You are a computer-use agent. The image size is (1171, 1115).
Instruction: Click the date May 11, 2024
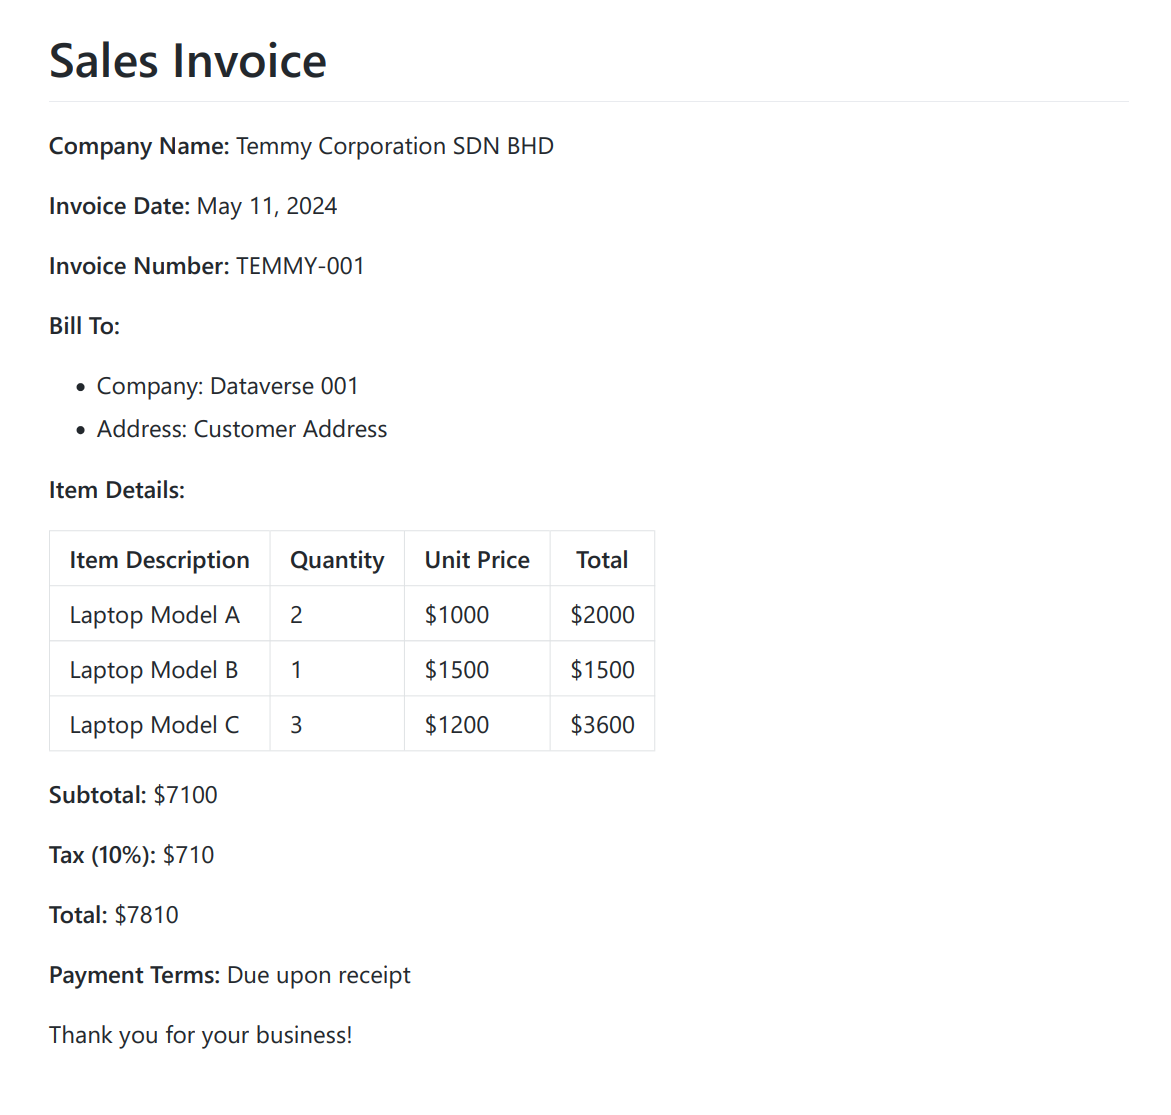[267, 206]
